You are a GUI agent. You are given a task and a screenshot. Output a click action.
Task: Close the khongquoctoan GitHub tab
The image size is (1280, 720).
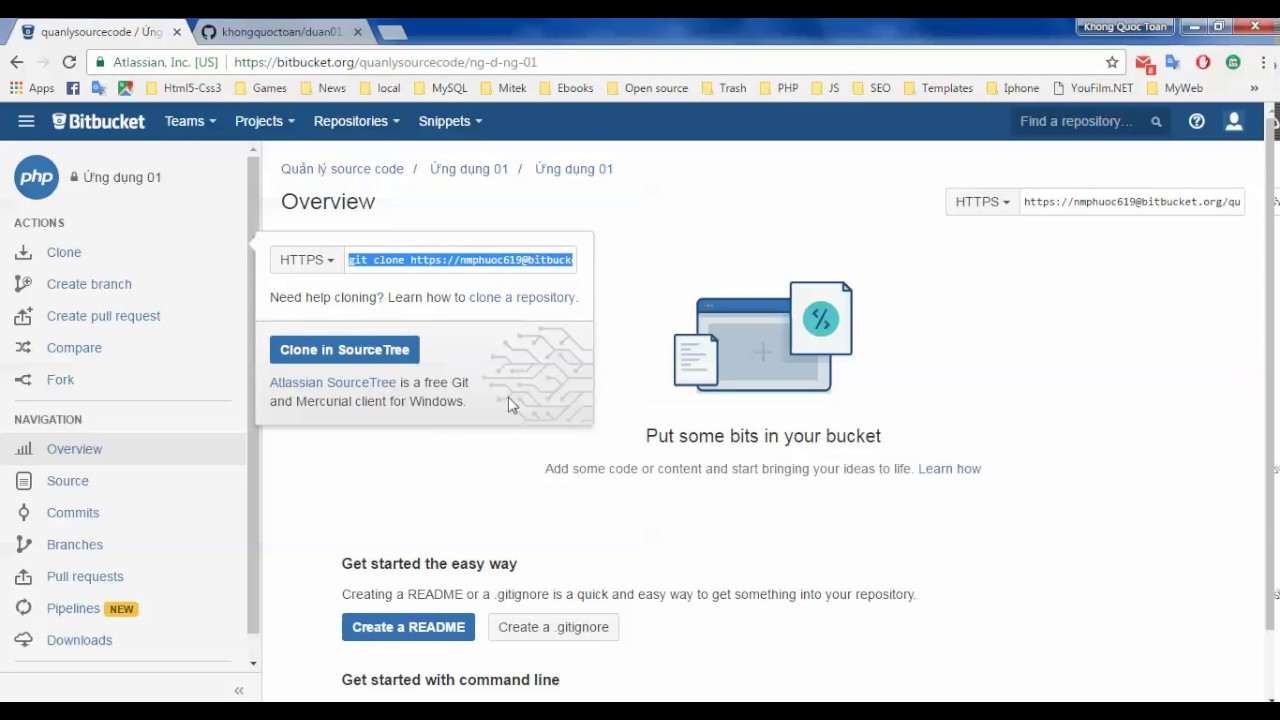pyautogui.click(x=357, y=32)
